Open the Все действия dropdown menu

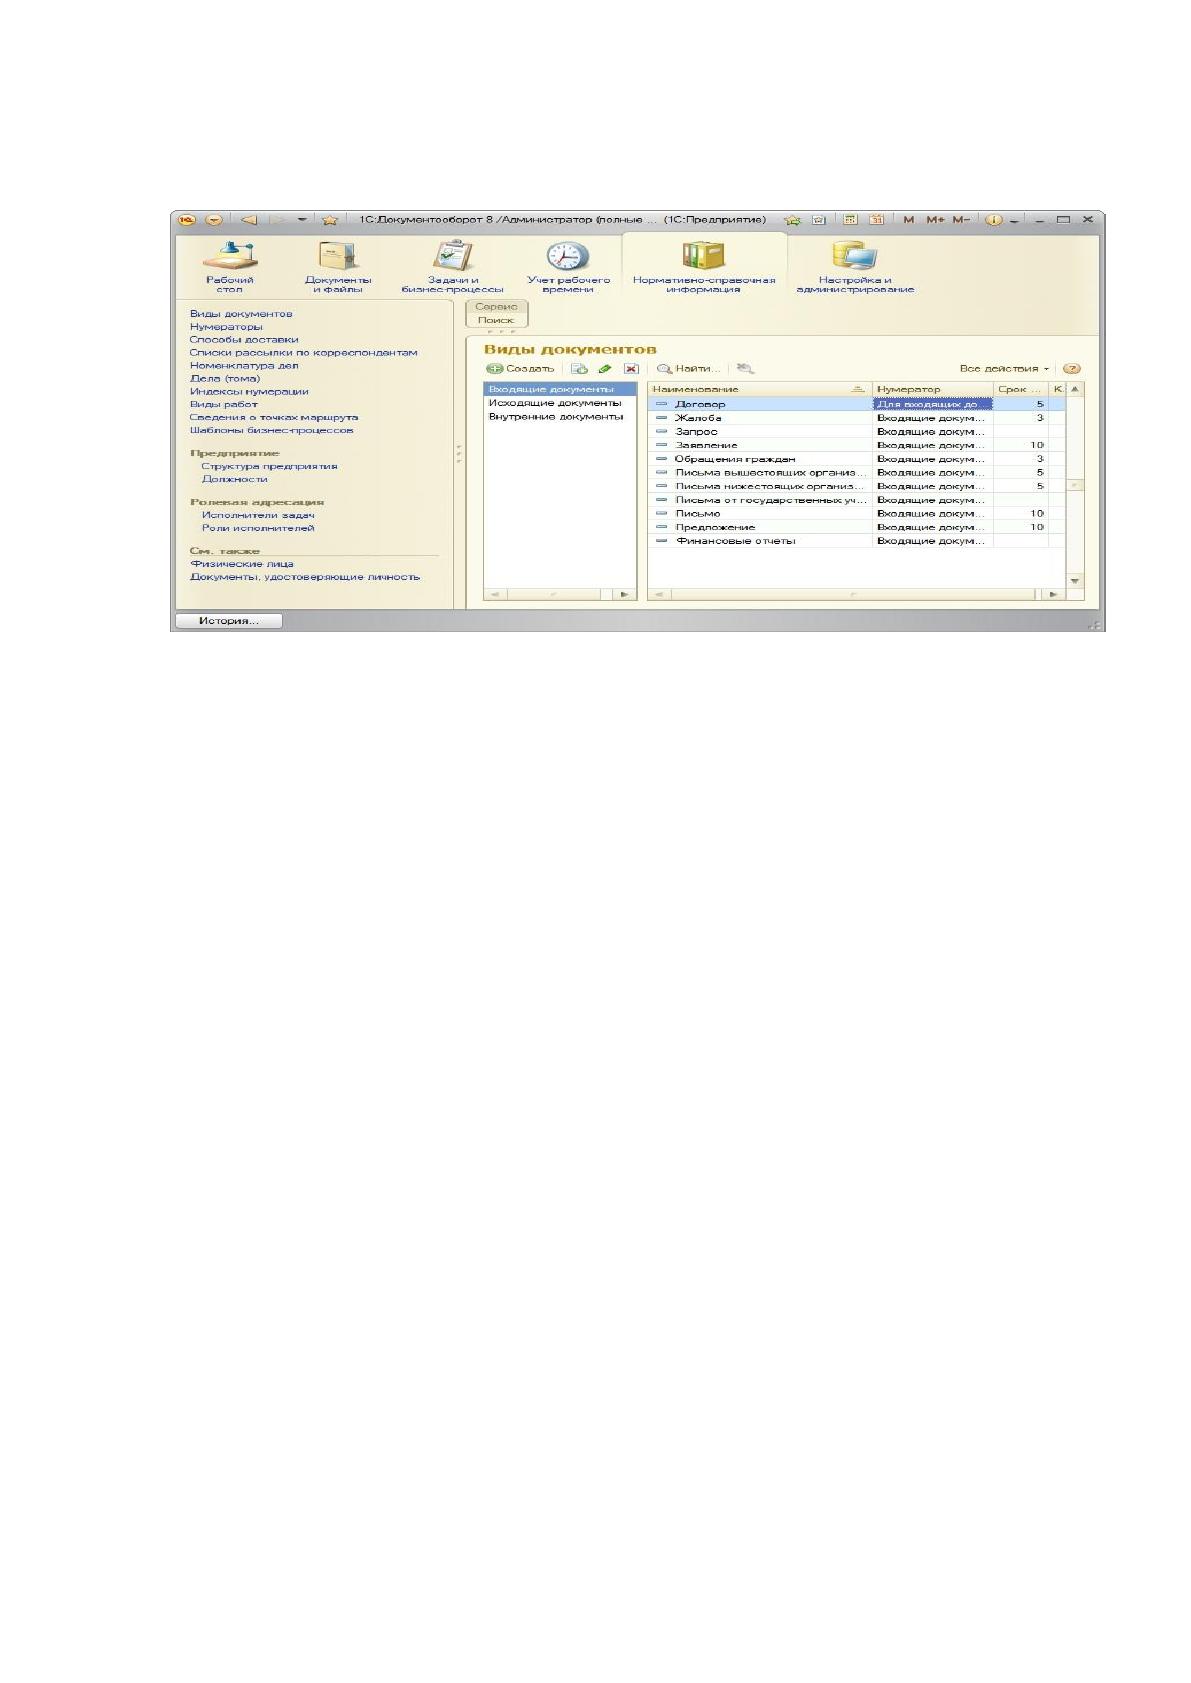[1004, 368]
